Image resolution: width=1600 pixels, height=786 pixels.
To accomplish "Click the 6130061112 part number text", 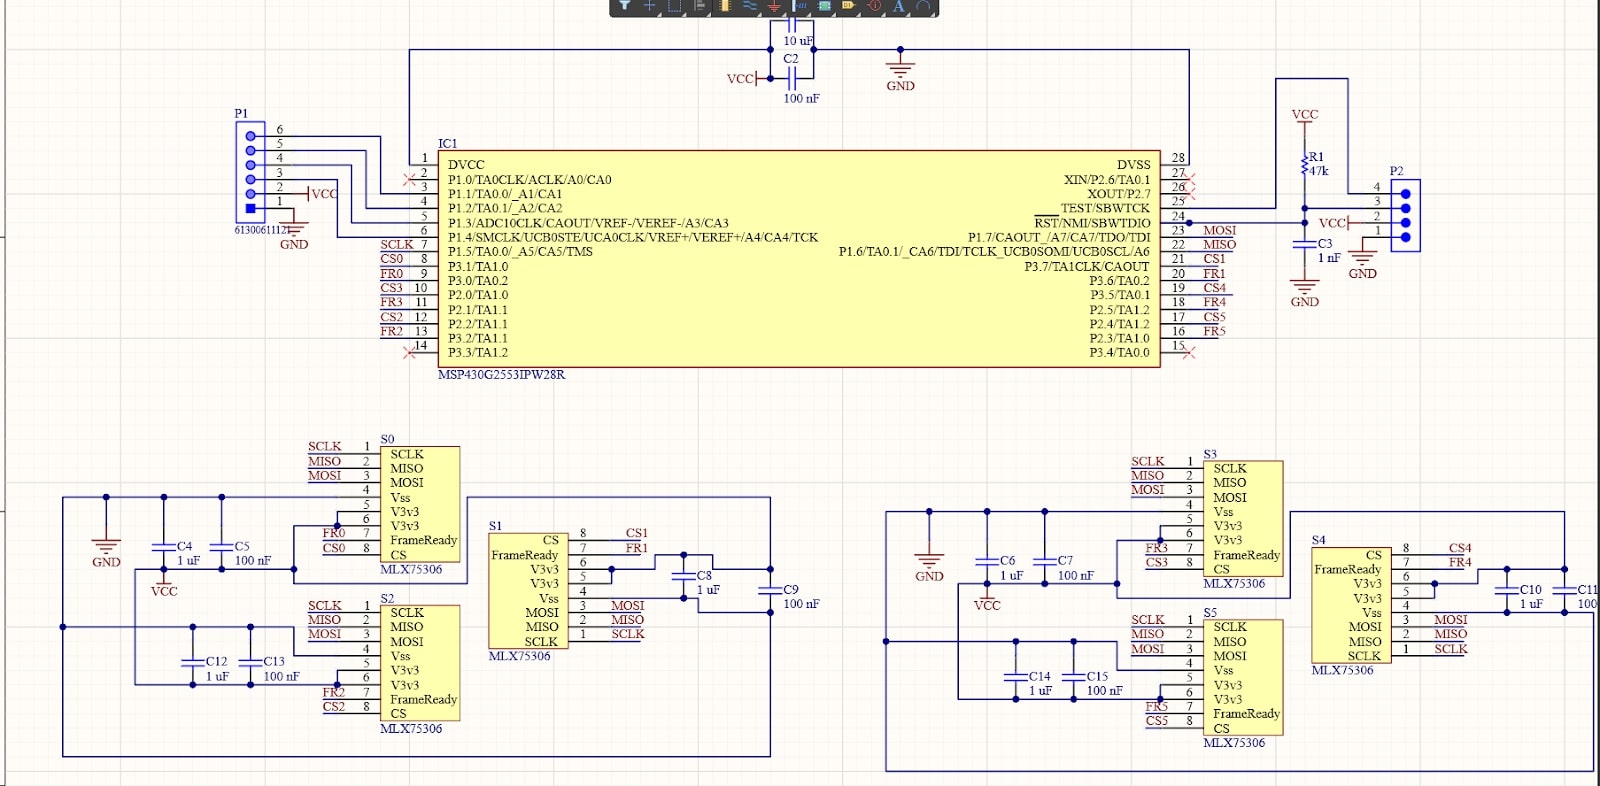I will (x=262, y=230).
